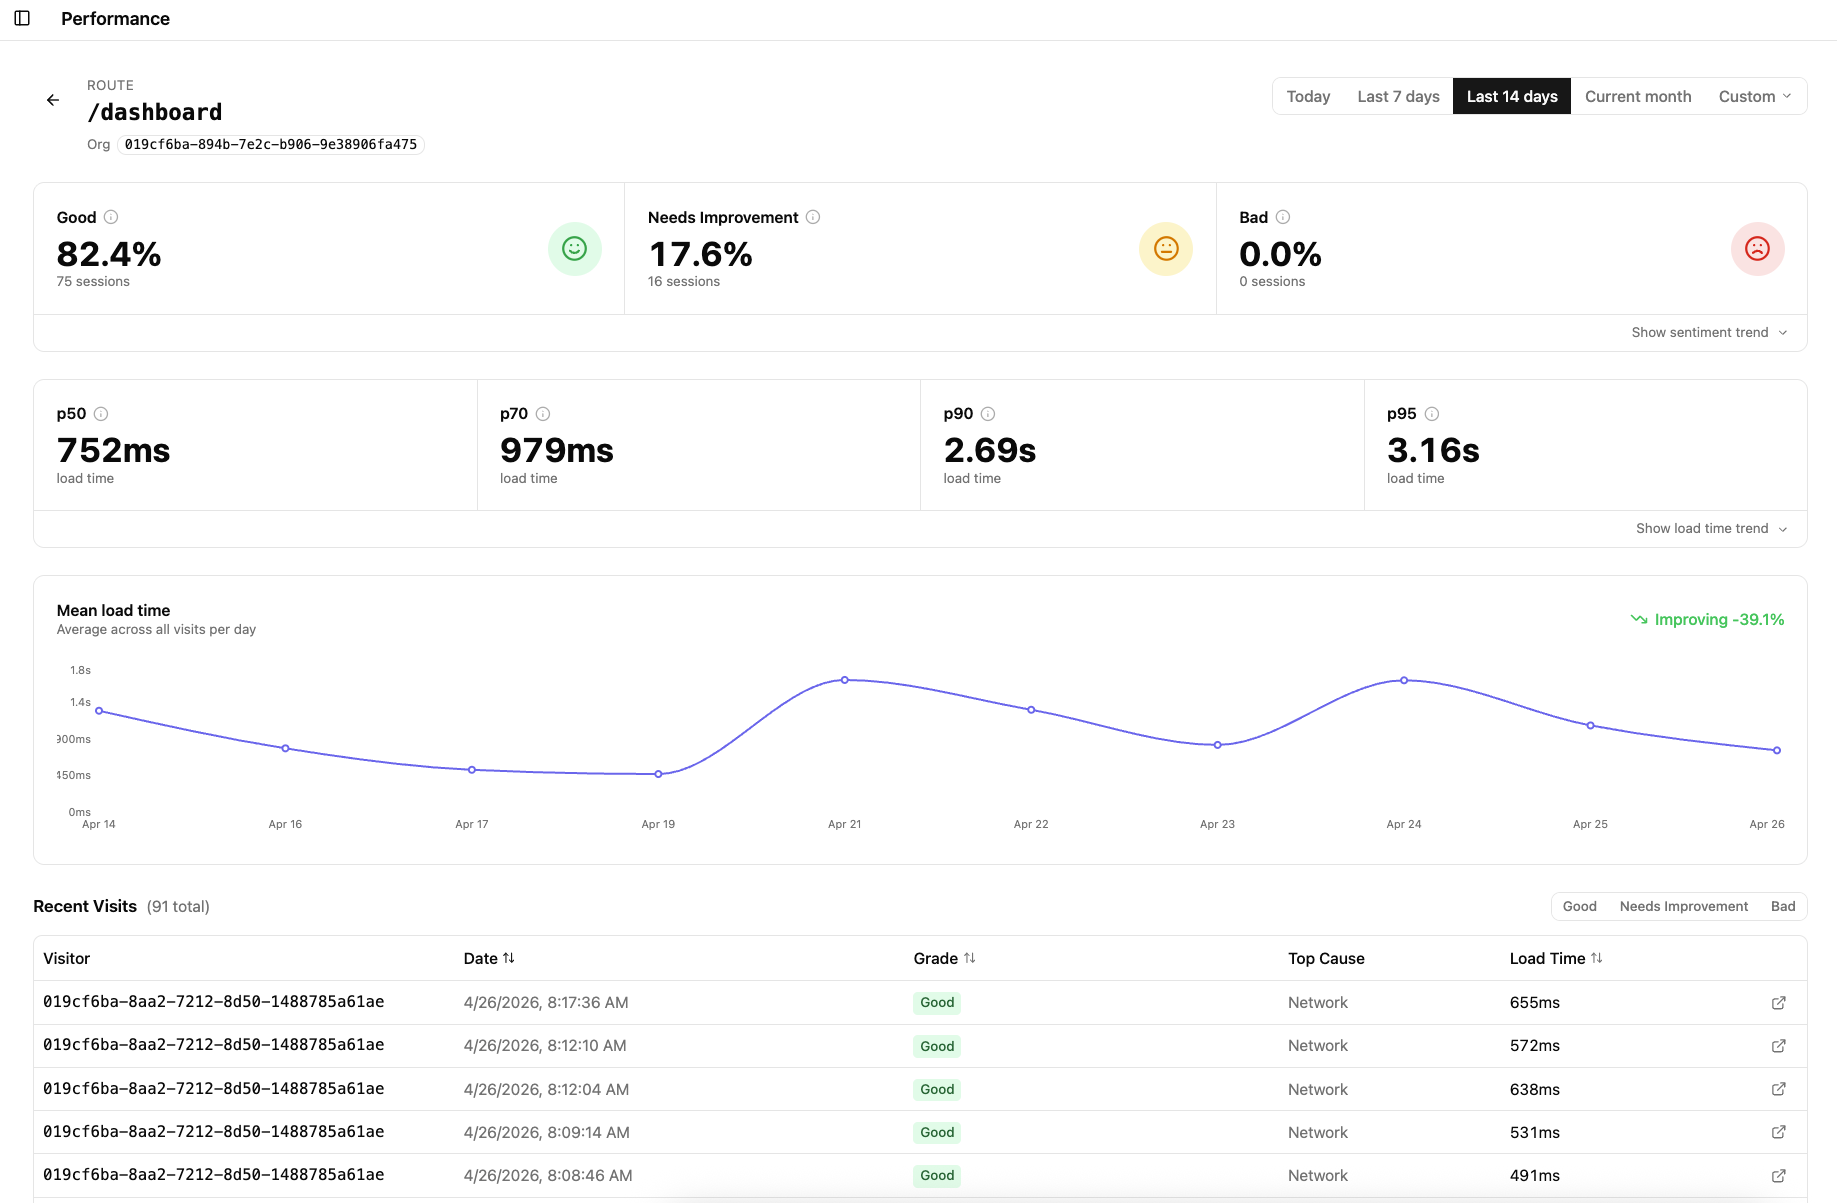Click the info icon beside p50

pyautogui.click(x=102, y=413)
